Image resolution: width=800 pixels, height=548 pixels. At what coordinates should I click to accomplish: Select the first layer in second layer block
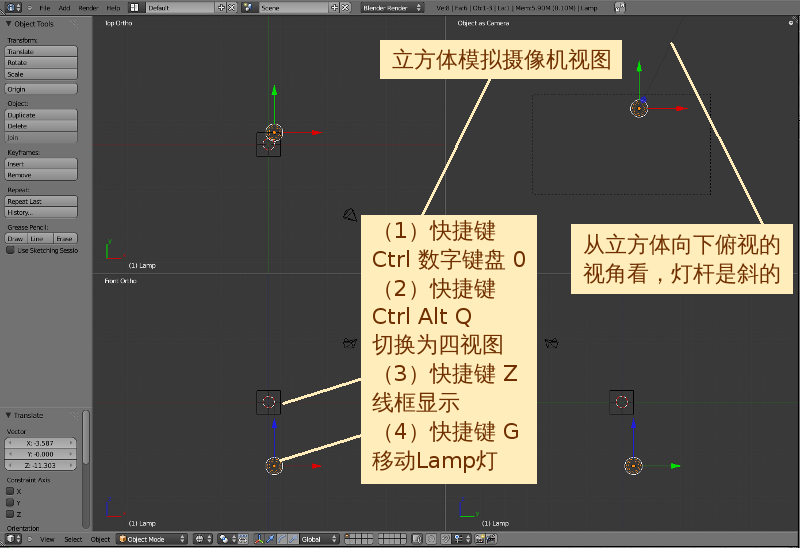(382, 536)
